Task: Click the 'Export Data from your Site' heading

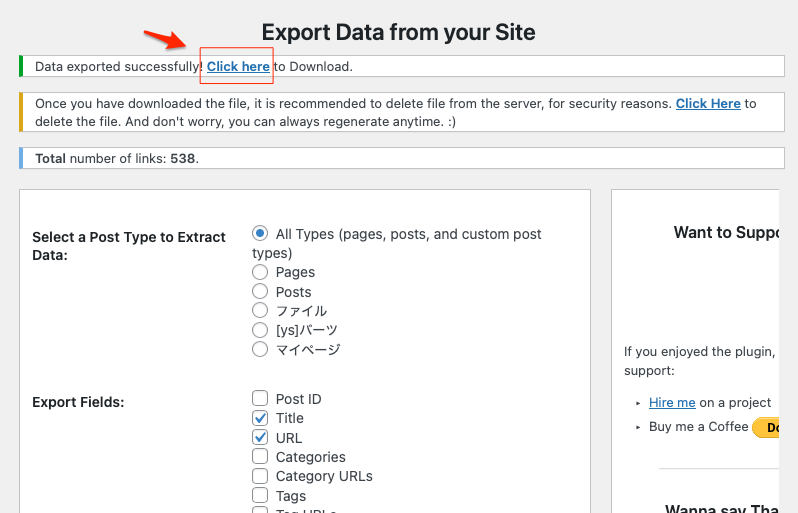Action: [398, 32]
